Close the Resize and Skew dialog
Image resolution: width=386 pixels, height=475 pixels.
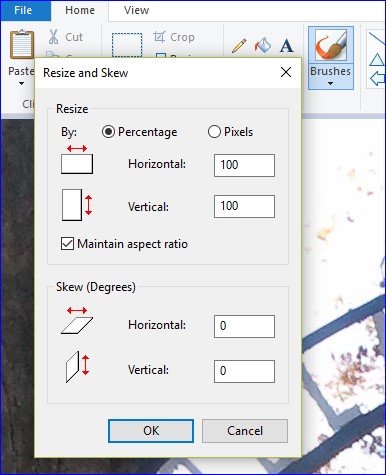point(286,72)
